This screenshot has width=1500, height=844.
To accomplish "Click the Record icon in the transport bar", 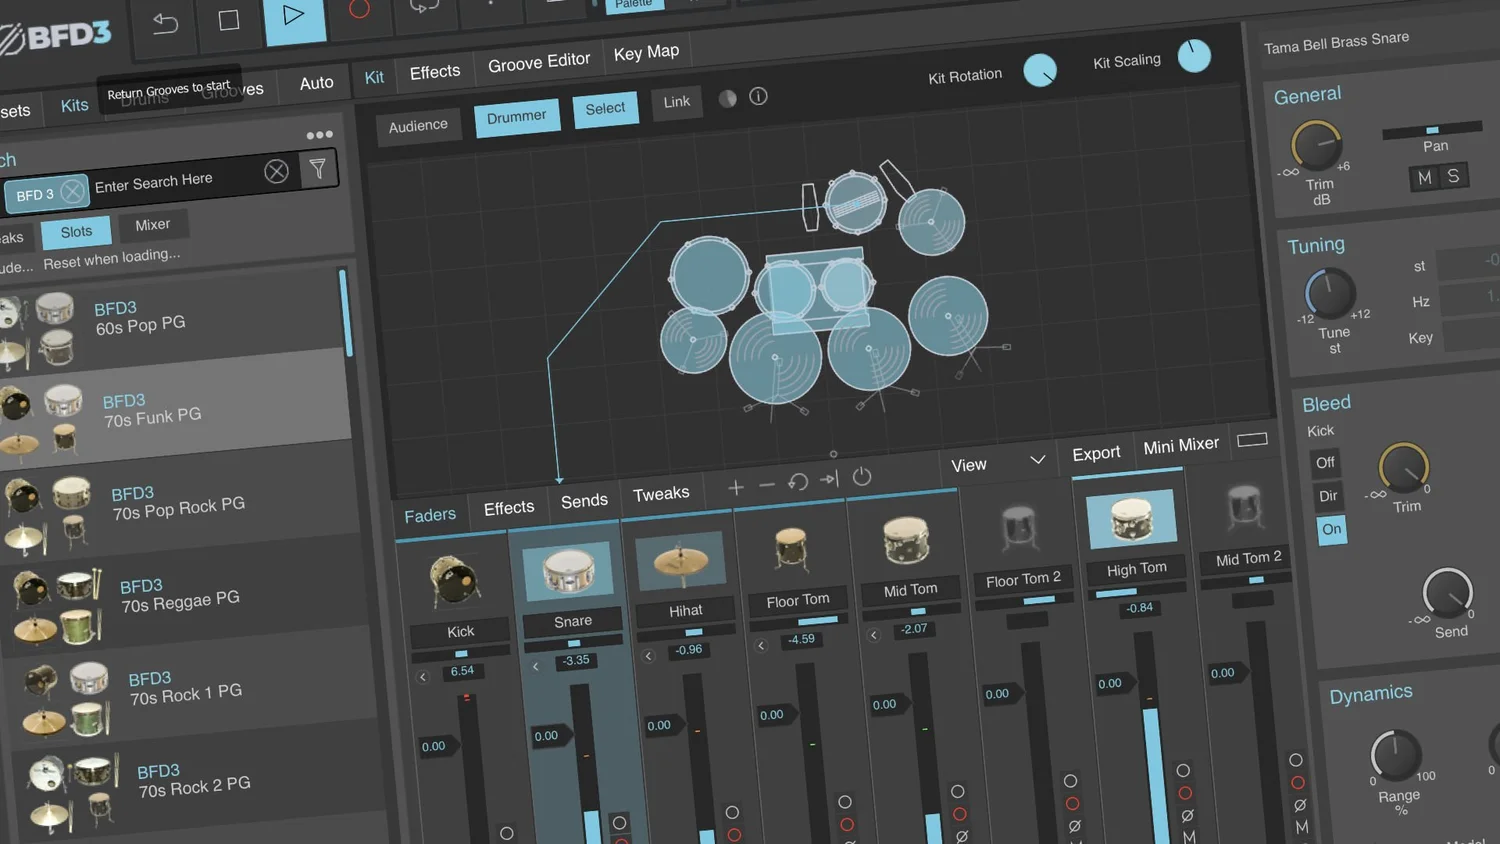I will pos(360,12).
